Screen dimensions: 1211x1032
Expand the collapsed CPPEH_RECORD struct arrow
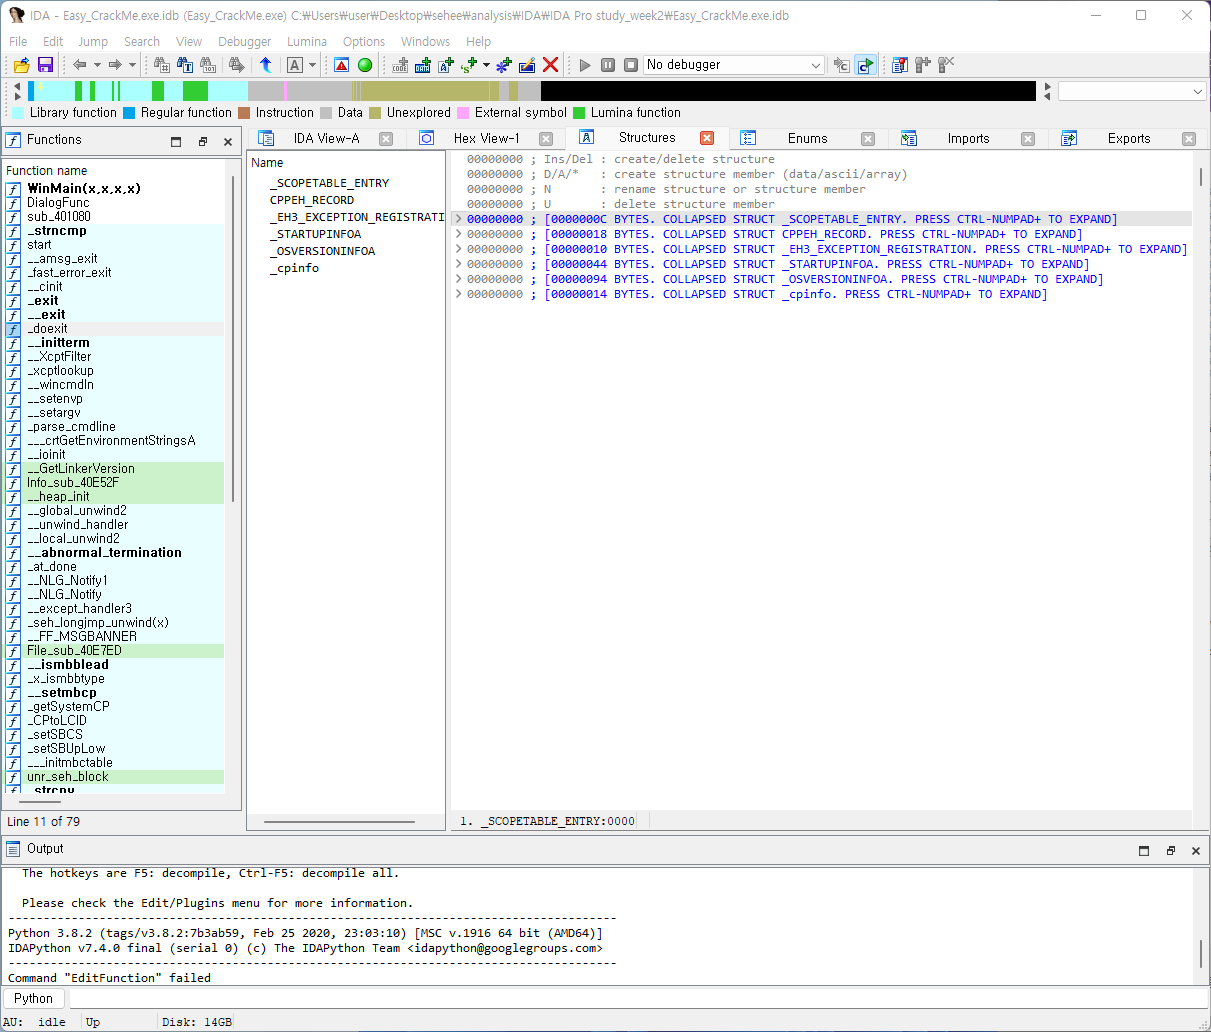coord(459,234)
